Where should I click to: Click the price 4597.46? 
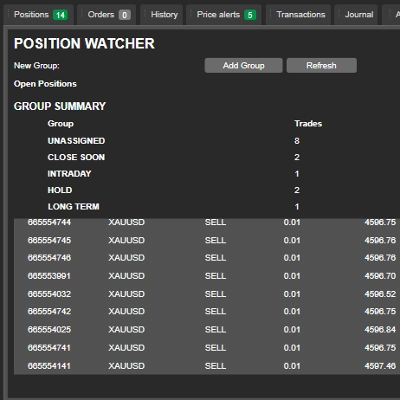pos(380,366)
